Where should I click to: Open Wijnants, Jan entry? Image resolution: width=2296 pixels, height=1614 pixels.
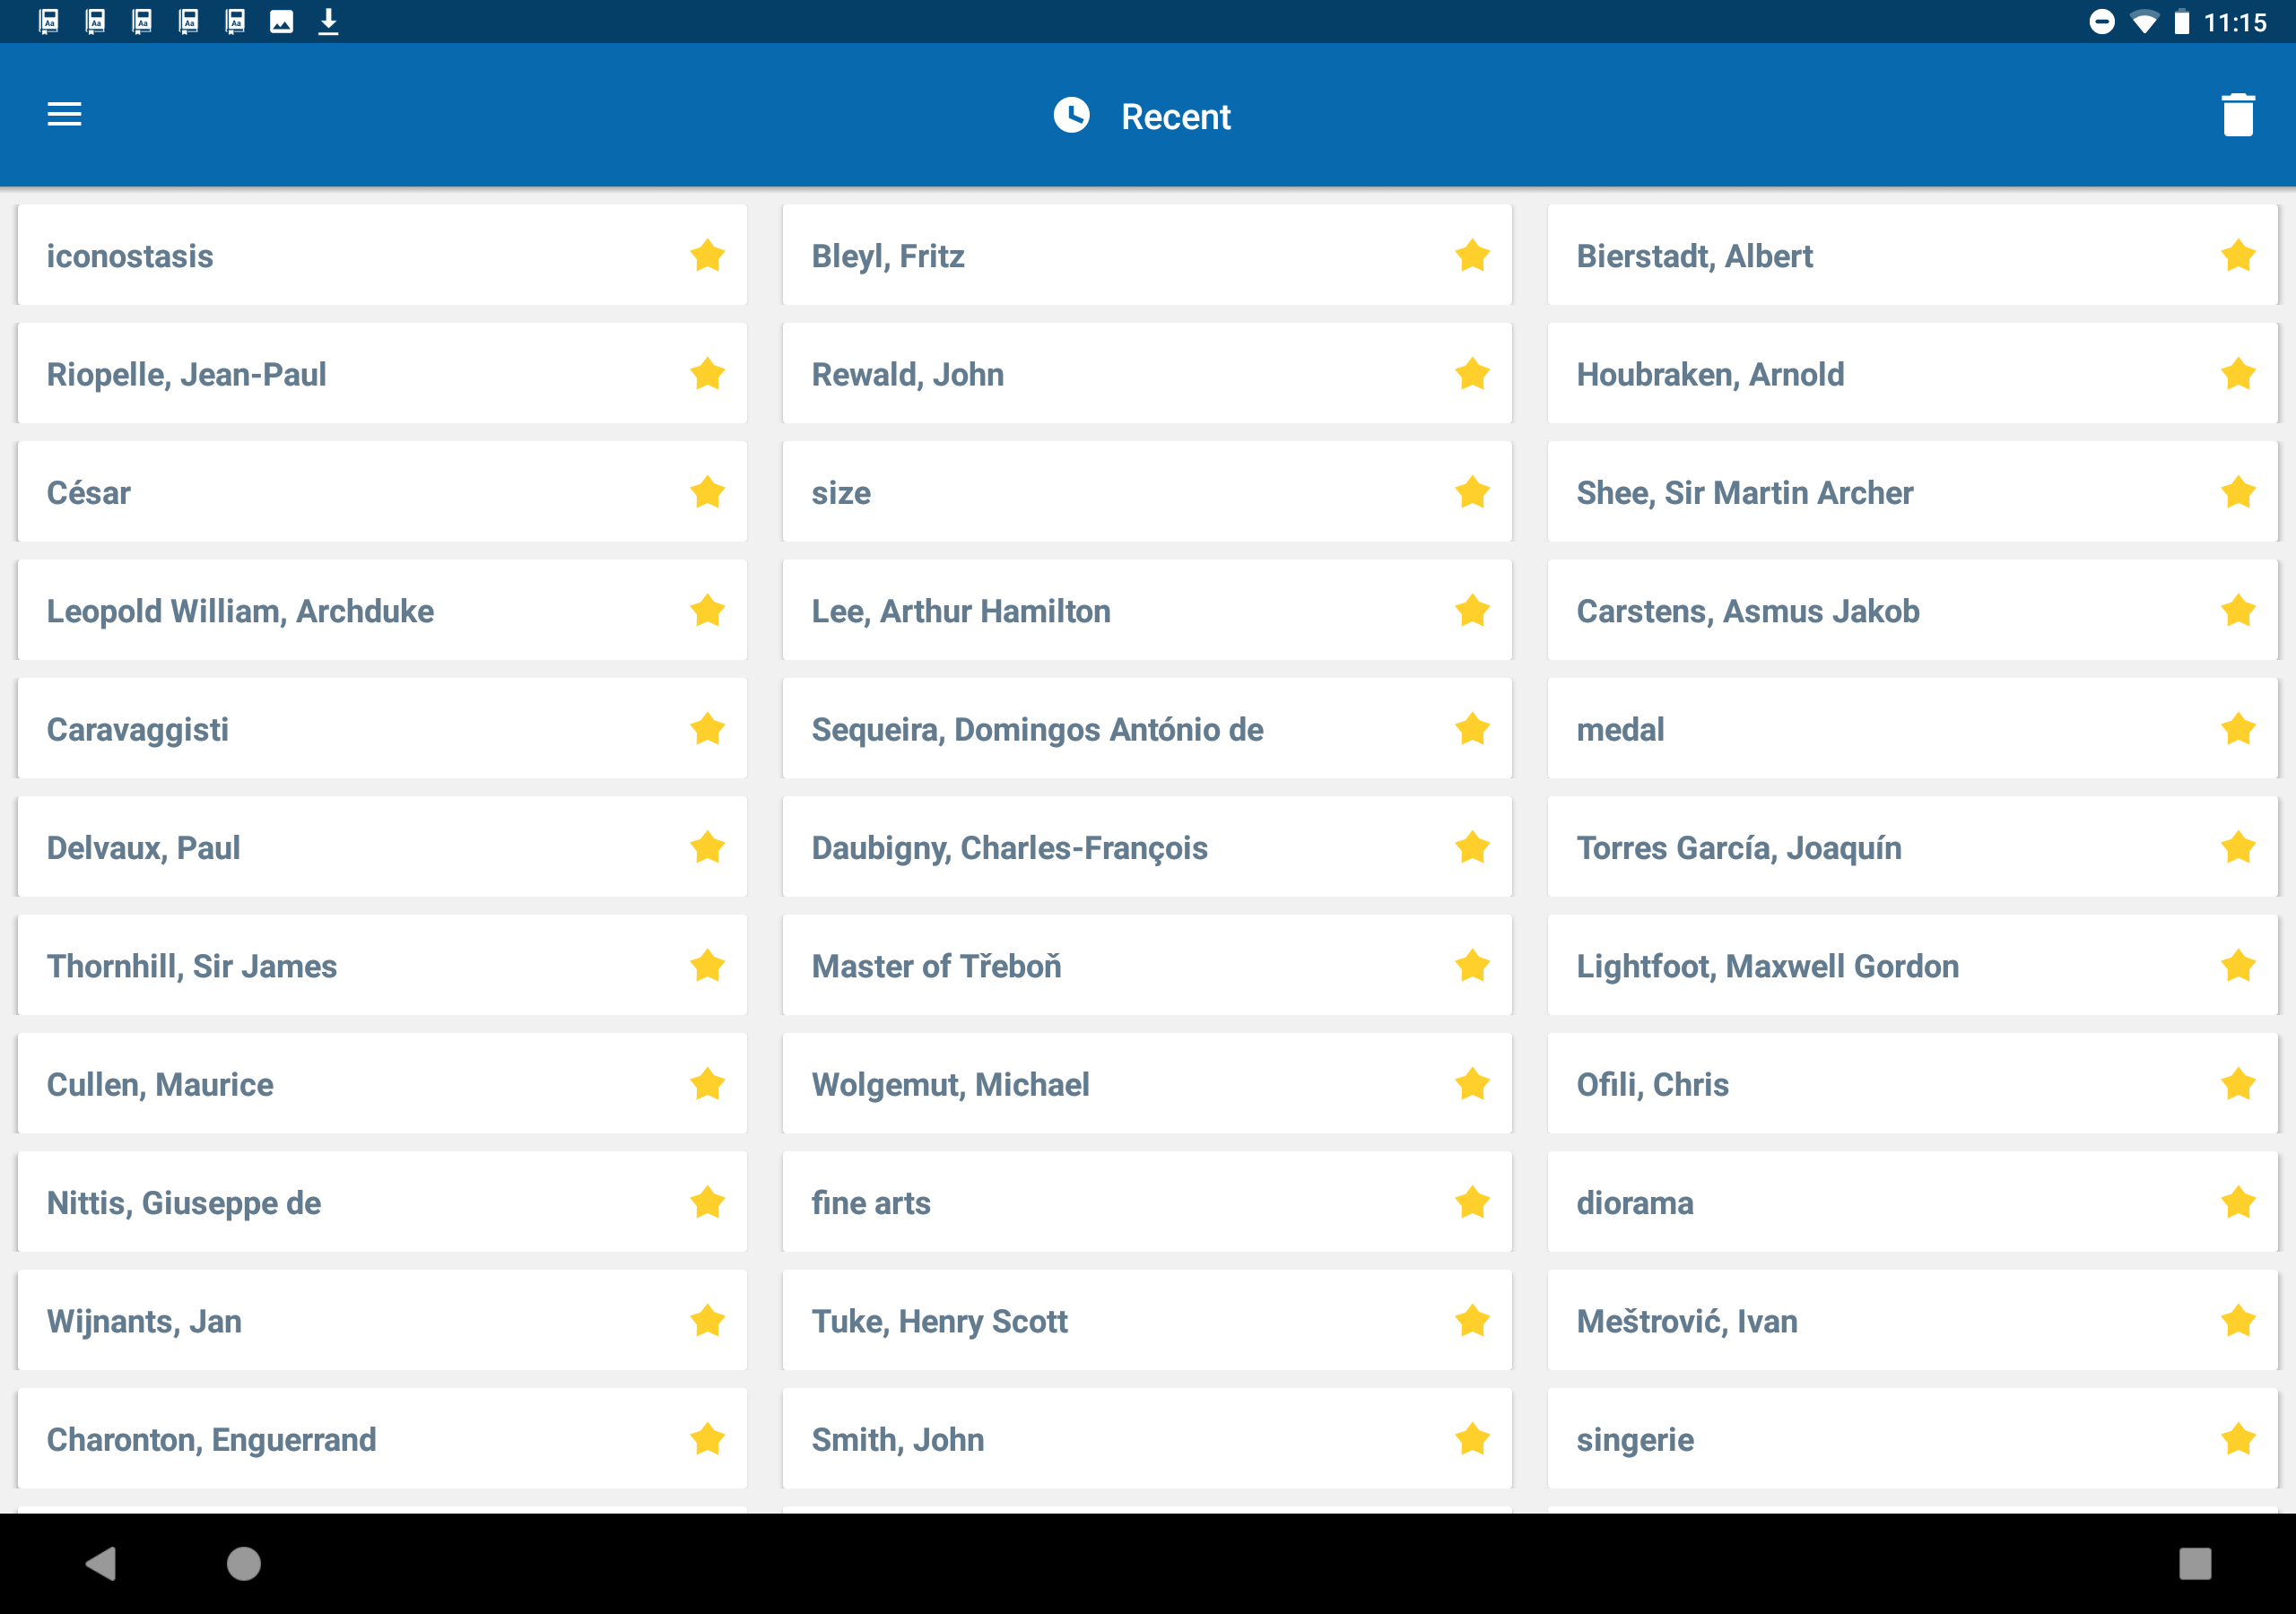tap(382, 1321)
